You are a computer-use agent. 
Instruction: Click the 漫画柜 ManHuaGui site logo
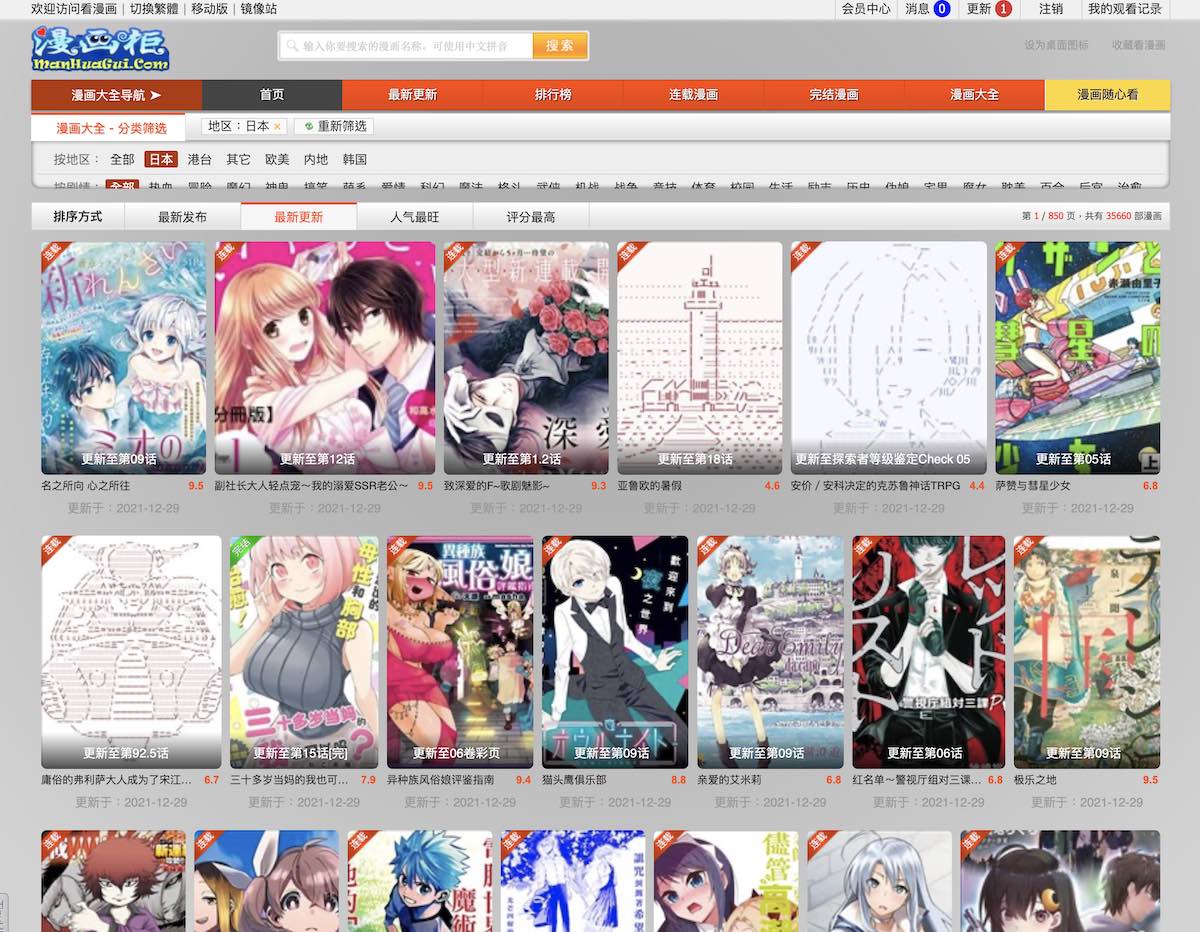[x=100, y=49]
